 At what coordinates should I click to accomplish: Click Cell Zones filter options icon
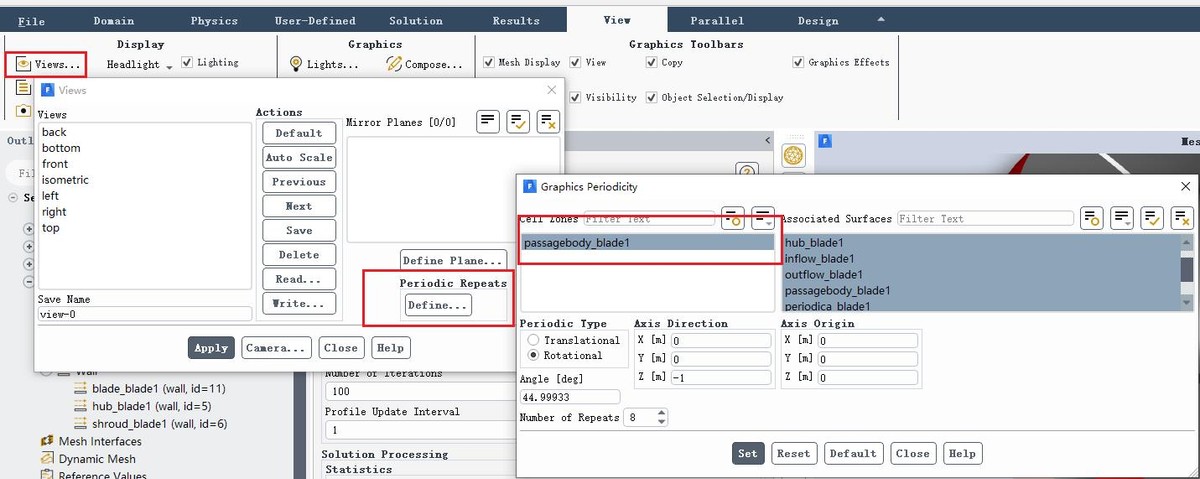point(733,218)
